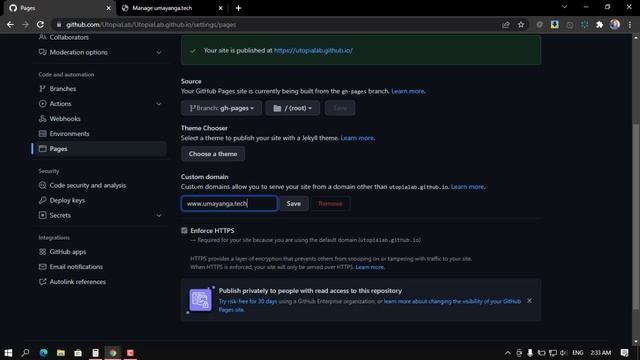Close the Manage umayanga.tech tab

[x=220, y=8]
